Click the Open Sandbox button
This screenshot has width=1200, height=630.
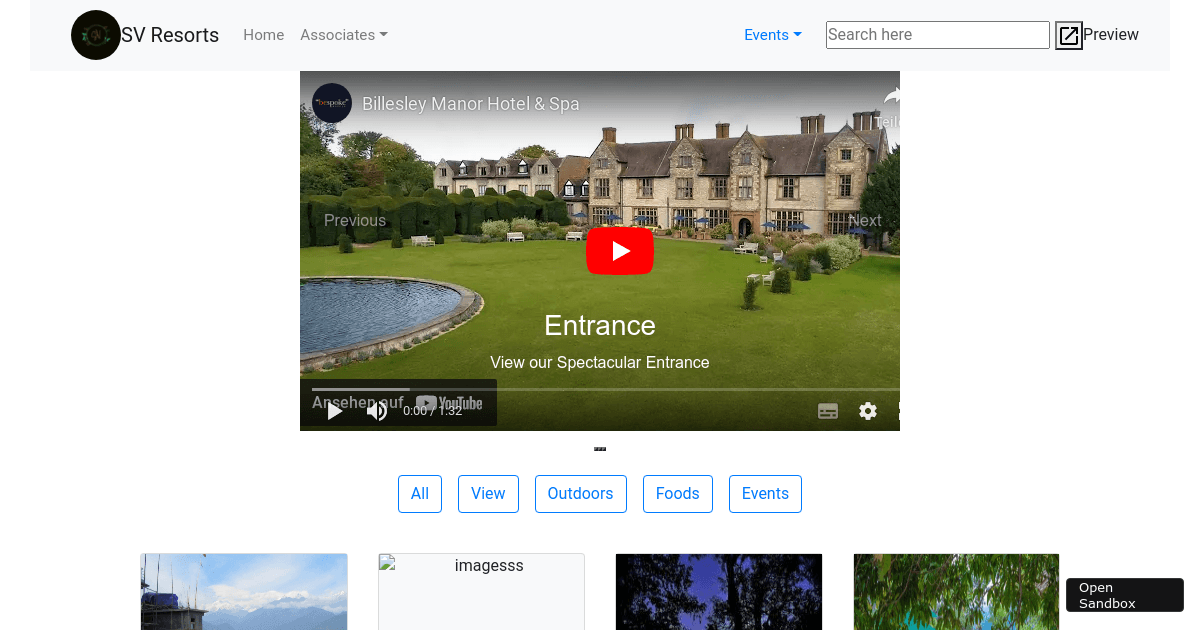[x=1124, y=595]
